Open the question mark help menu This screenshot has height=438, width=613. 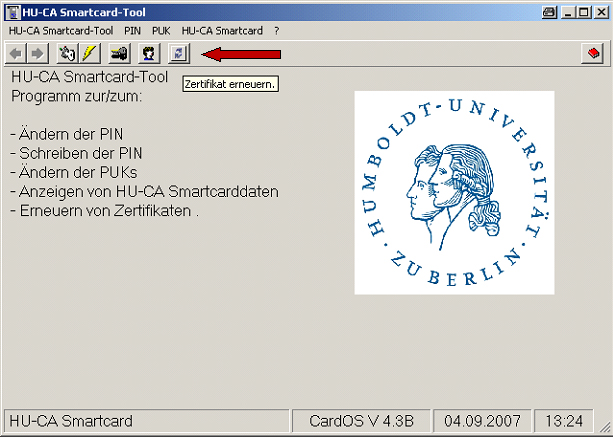pyautogui.click(x=276, y=31)
